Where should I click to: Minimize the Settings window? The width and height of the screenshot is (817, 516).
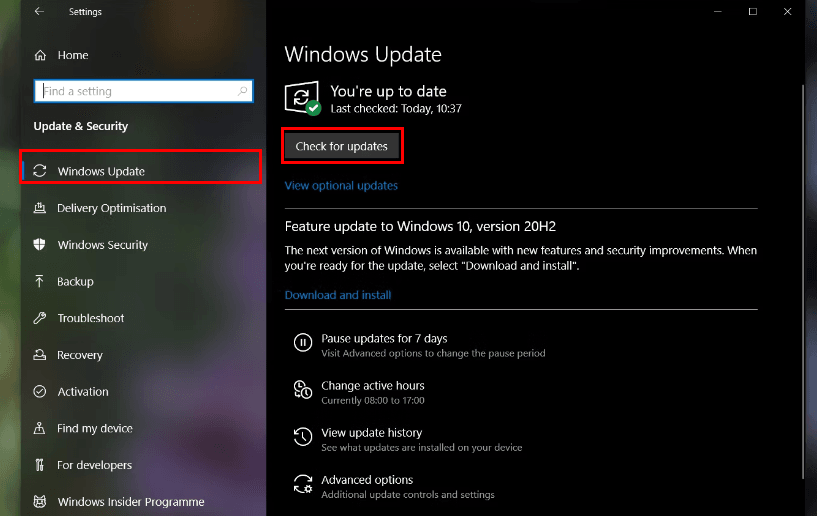[717, 11]
